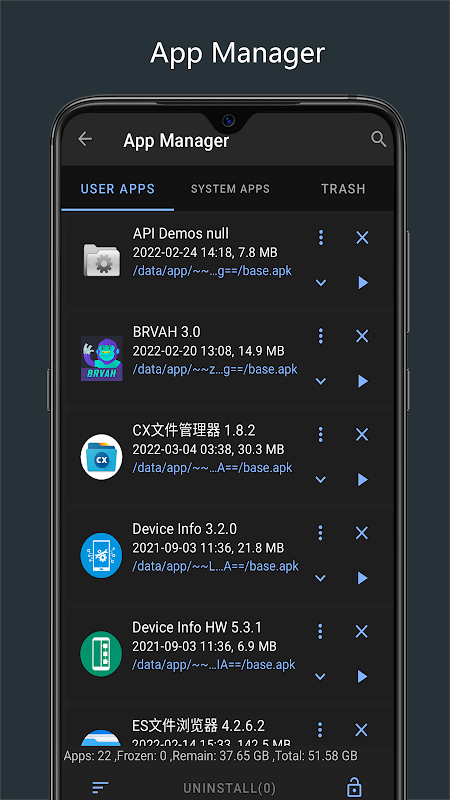The height and width of the screenshot is (800, 450).
Task: Select '2021-09-03 11:36, 6.9 MB' text
Action: 205,646
